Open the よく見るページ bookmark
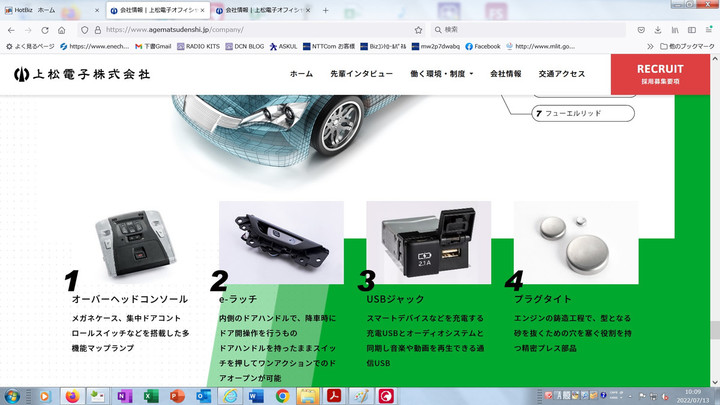720x405 pixels. point(30,46)
